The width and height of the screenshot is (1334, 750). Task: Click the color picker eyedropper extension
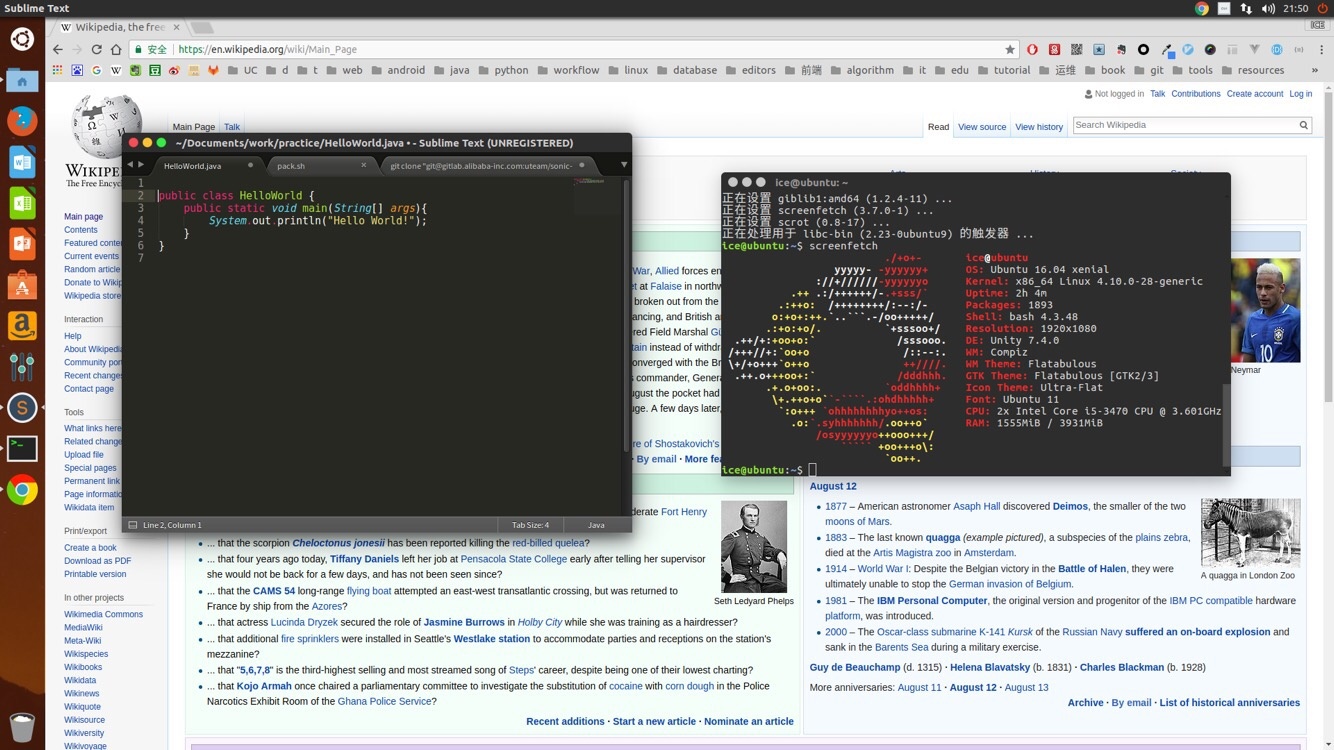coord(1166,49)
